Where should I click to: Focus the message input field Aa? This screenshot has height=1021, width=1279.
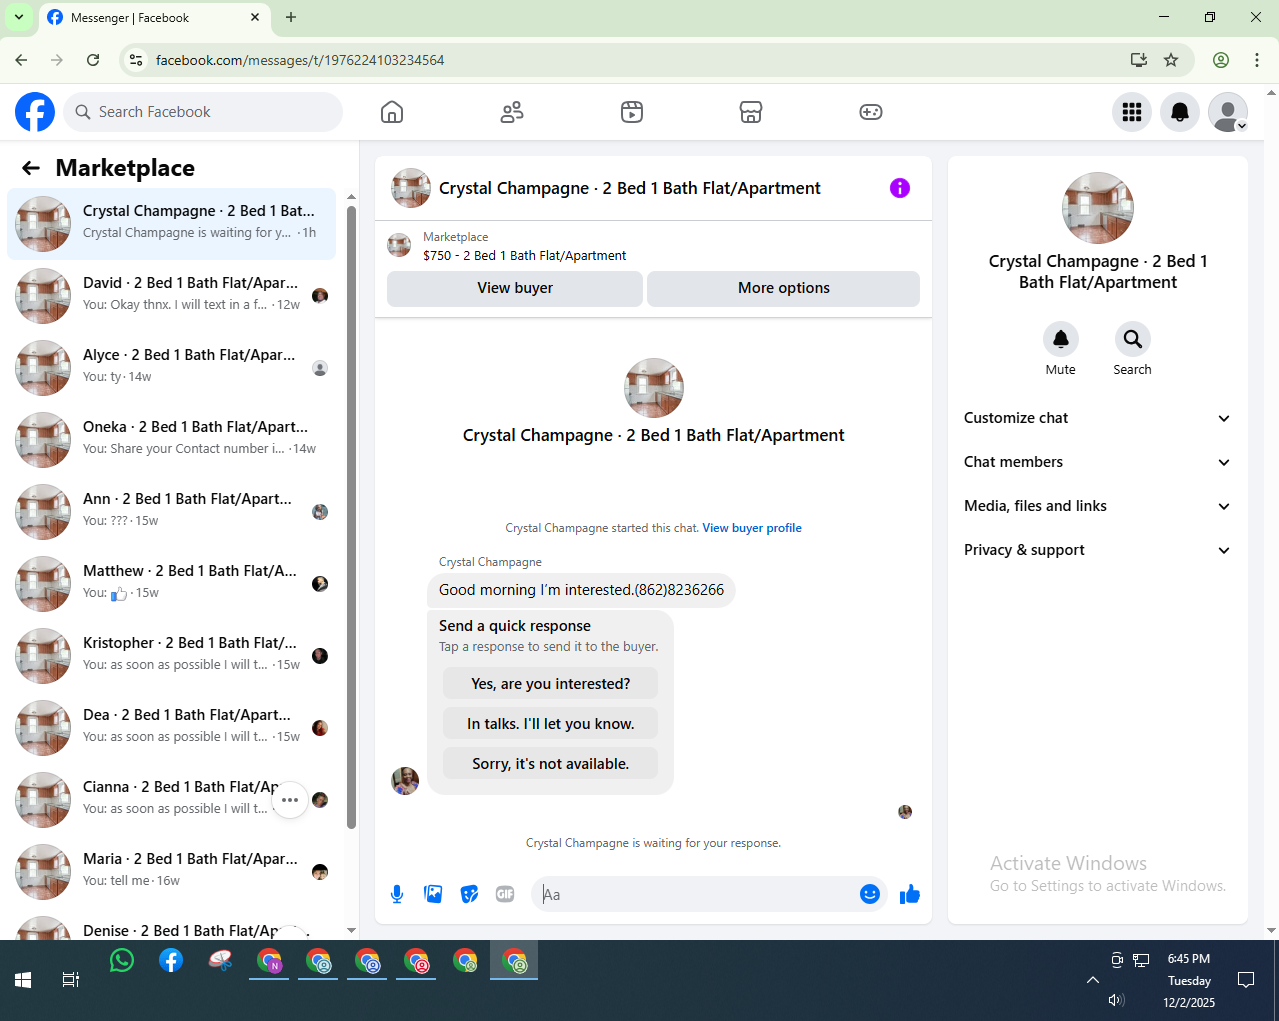pos(697,894)
